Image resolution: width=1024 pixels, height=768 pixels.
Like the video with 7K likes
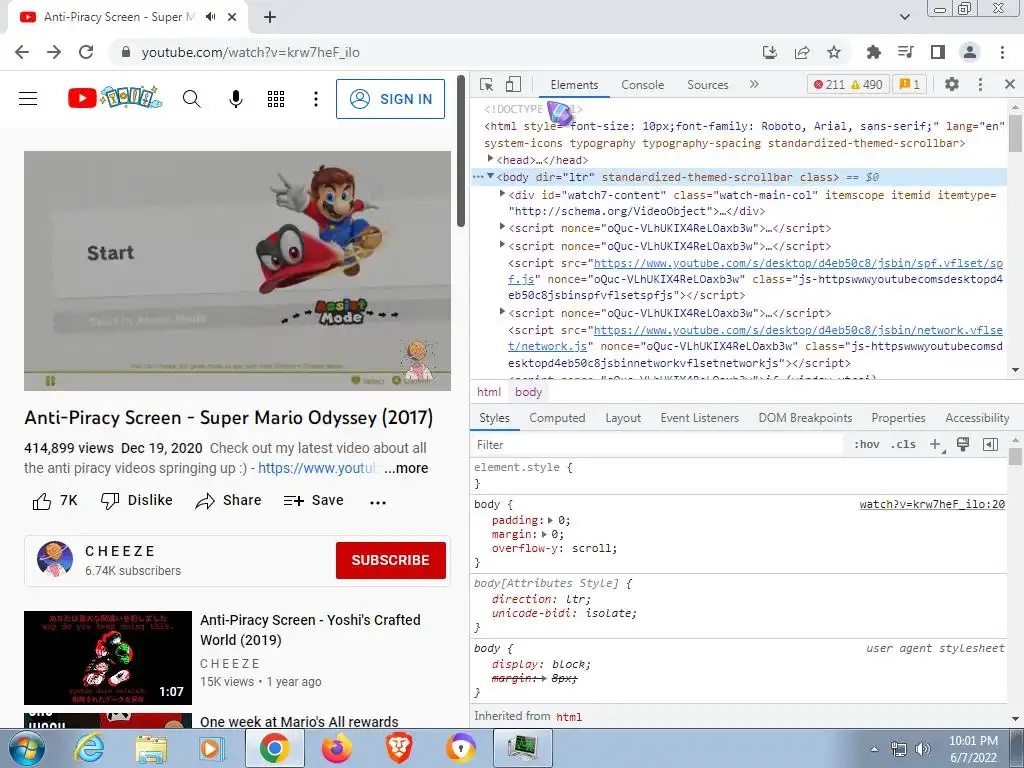55,501
